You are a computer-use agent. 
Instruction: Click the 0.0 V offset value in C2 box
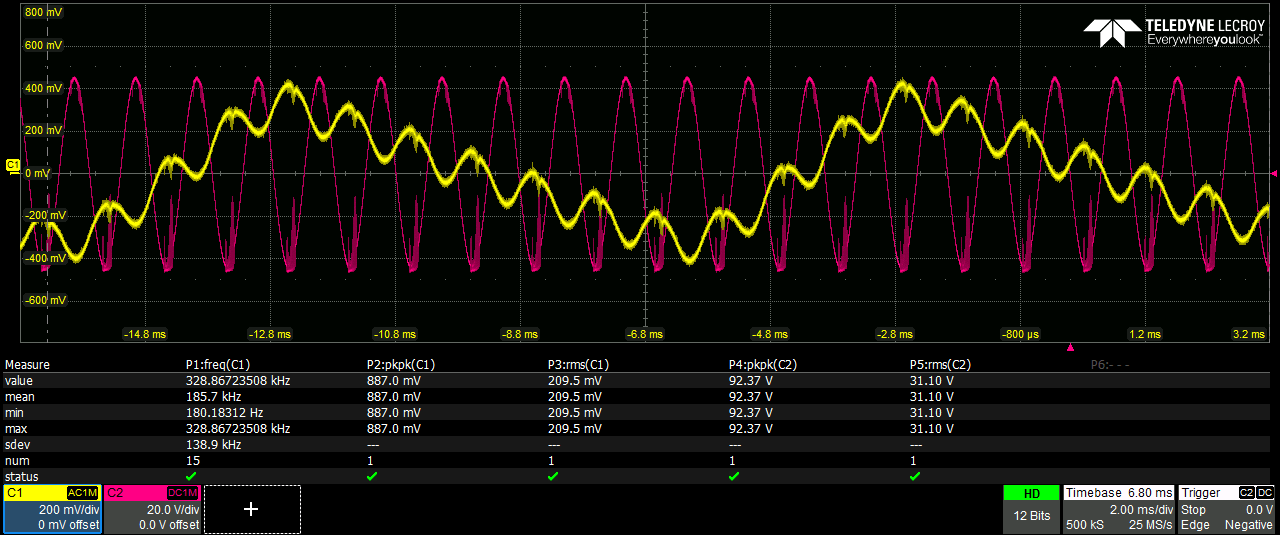[x=169, y=525]
